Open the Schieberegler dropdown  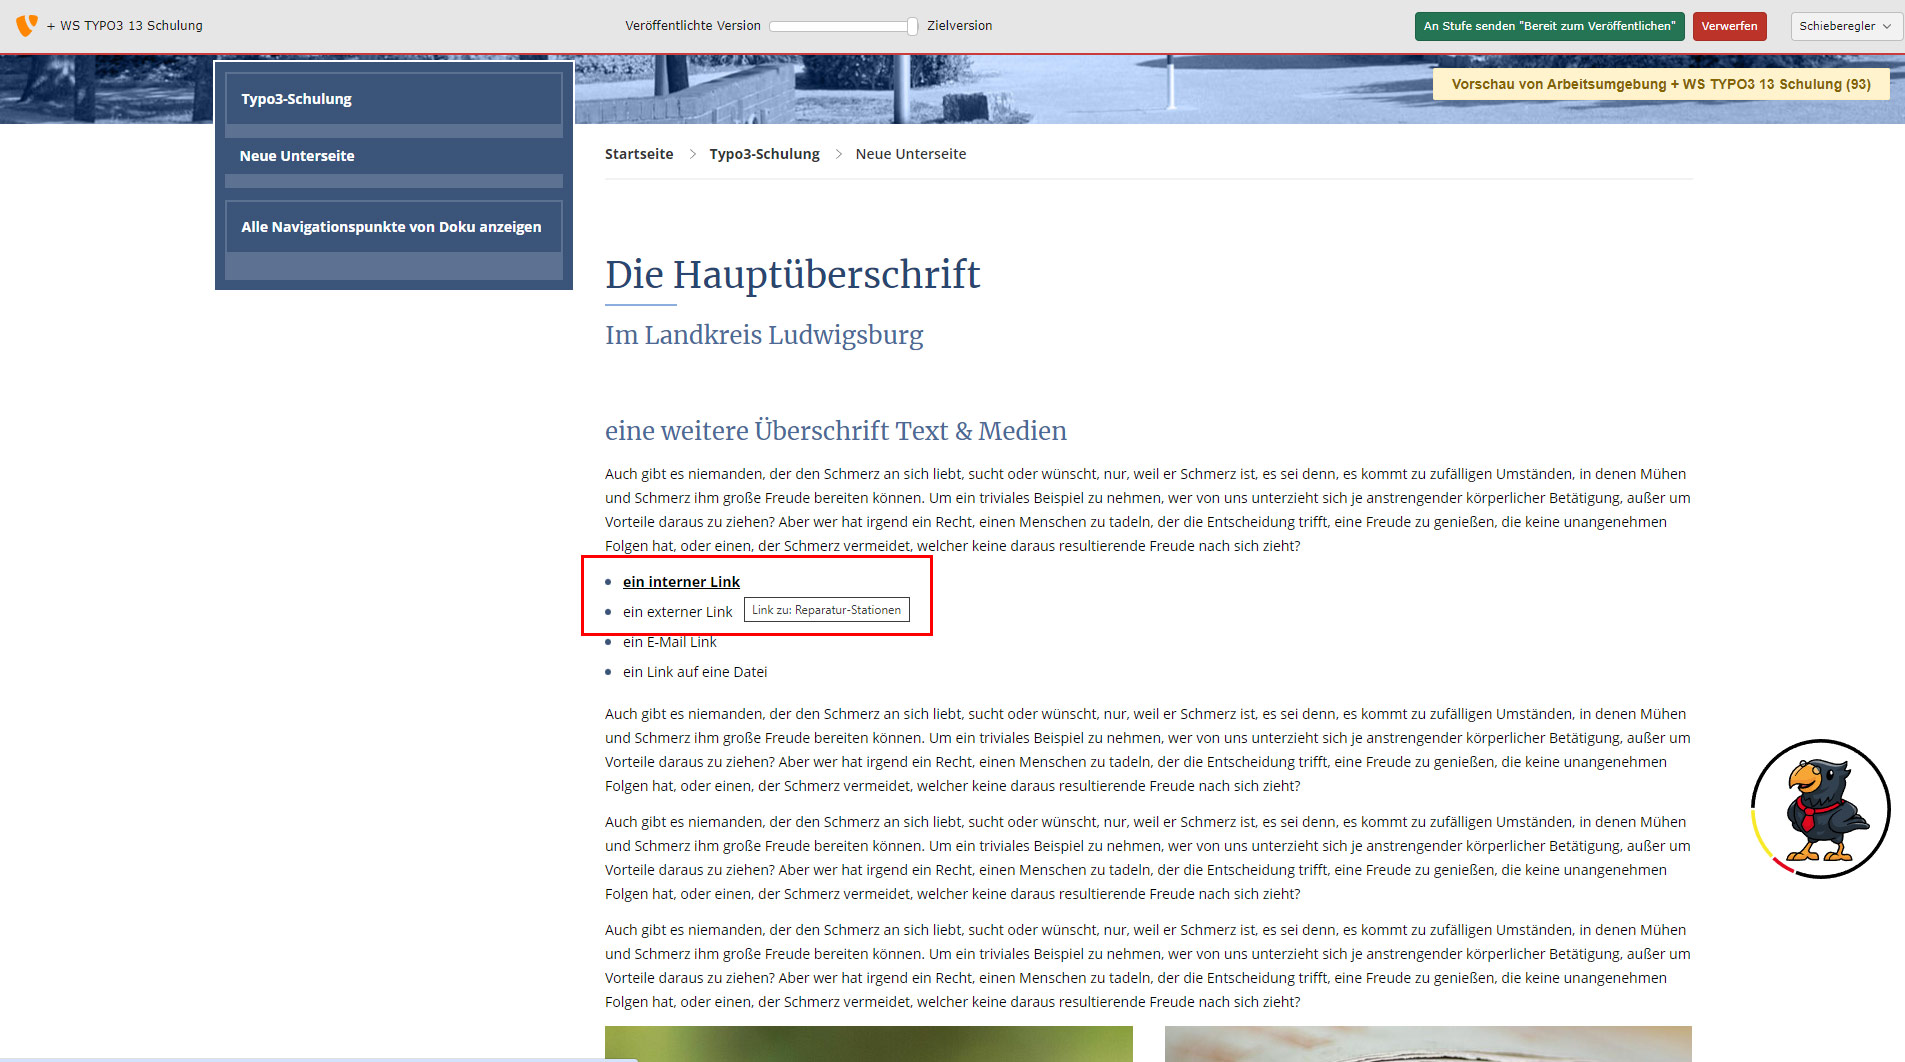click(x=1845, y=26)
